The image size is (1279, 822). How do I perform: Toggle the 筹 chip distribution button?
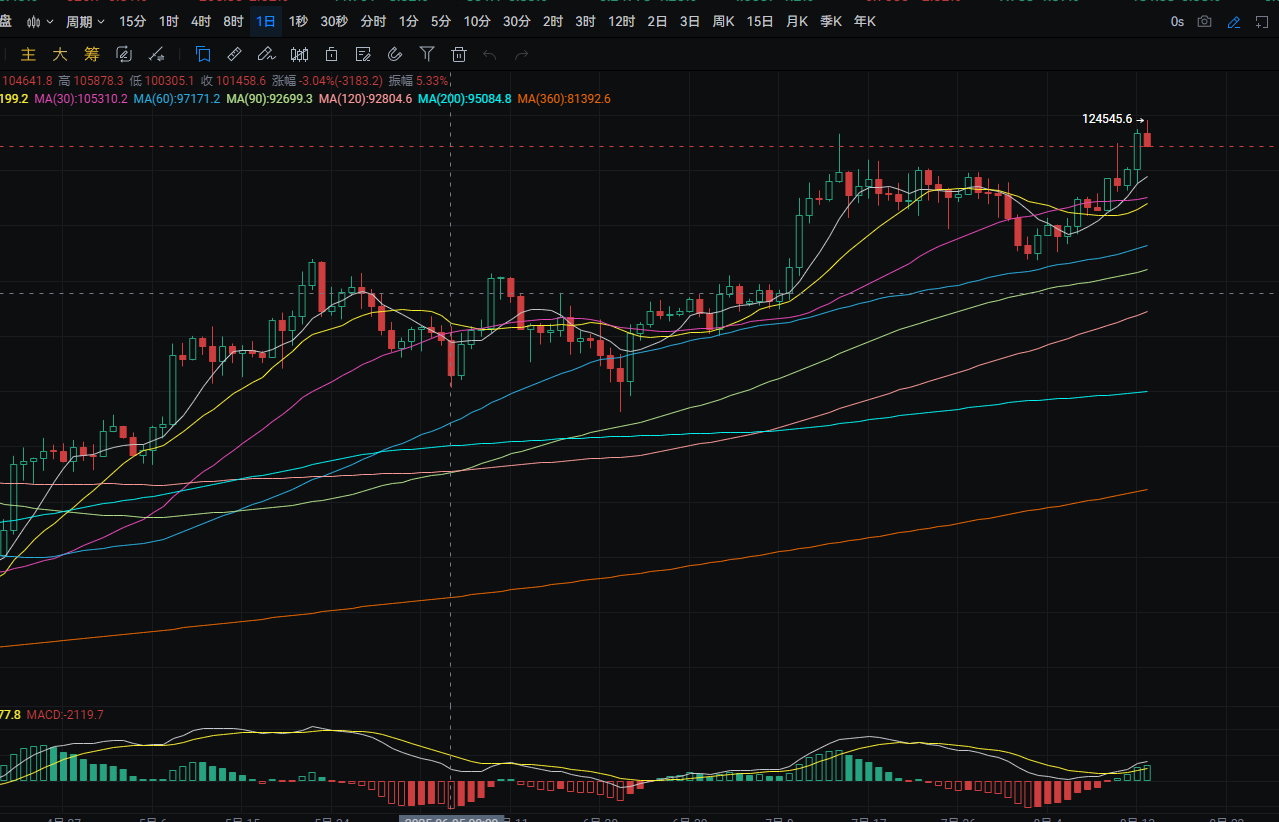pyautogui.click(x=92, y=54)
